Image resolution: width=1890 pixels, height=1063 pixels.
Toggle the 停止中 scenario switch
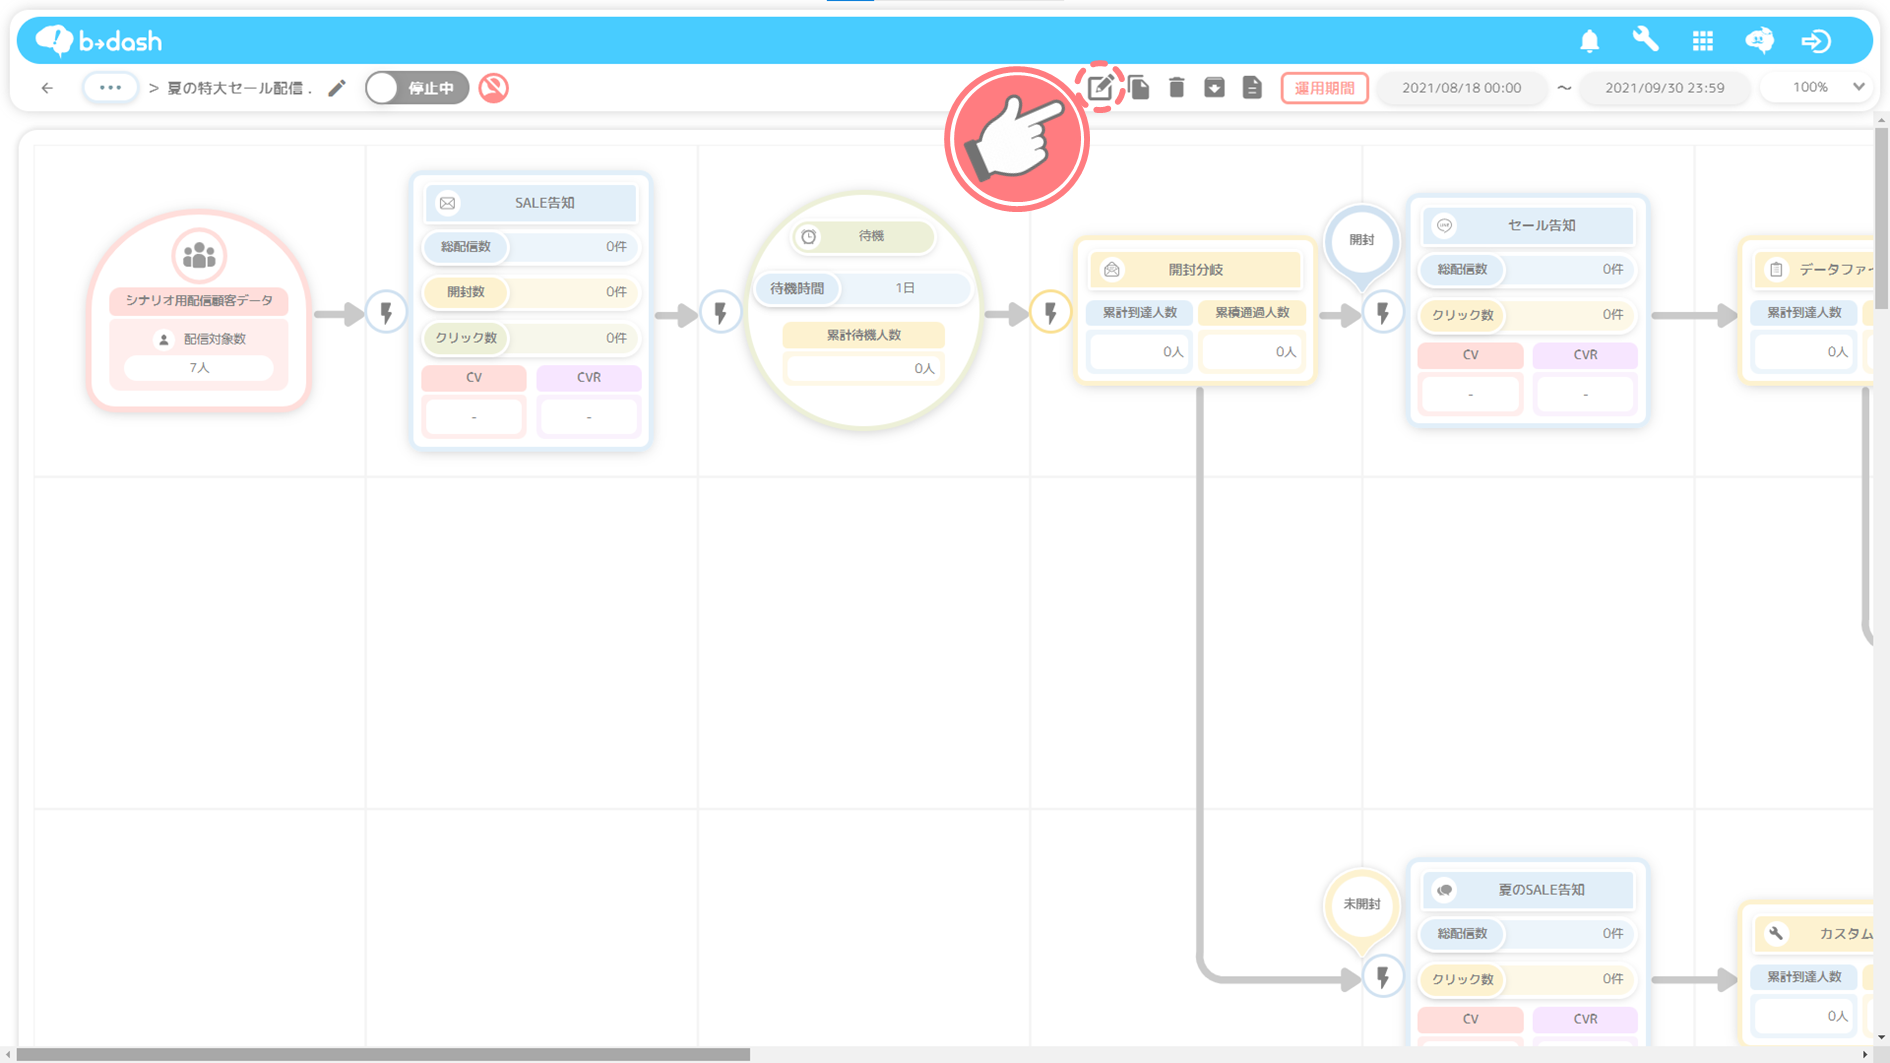click(416, 88)
